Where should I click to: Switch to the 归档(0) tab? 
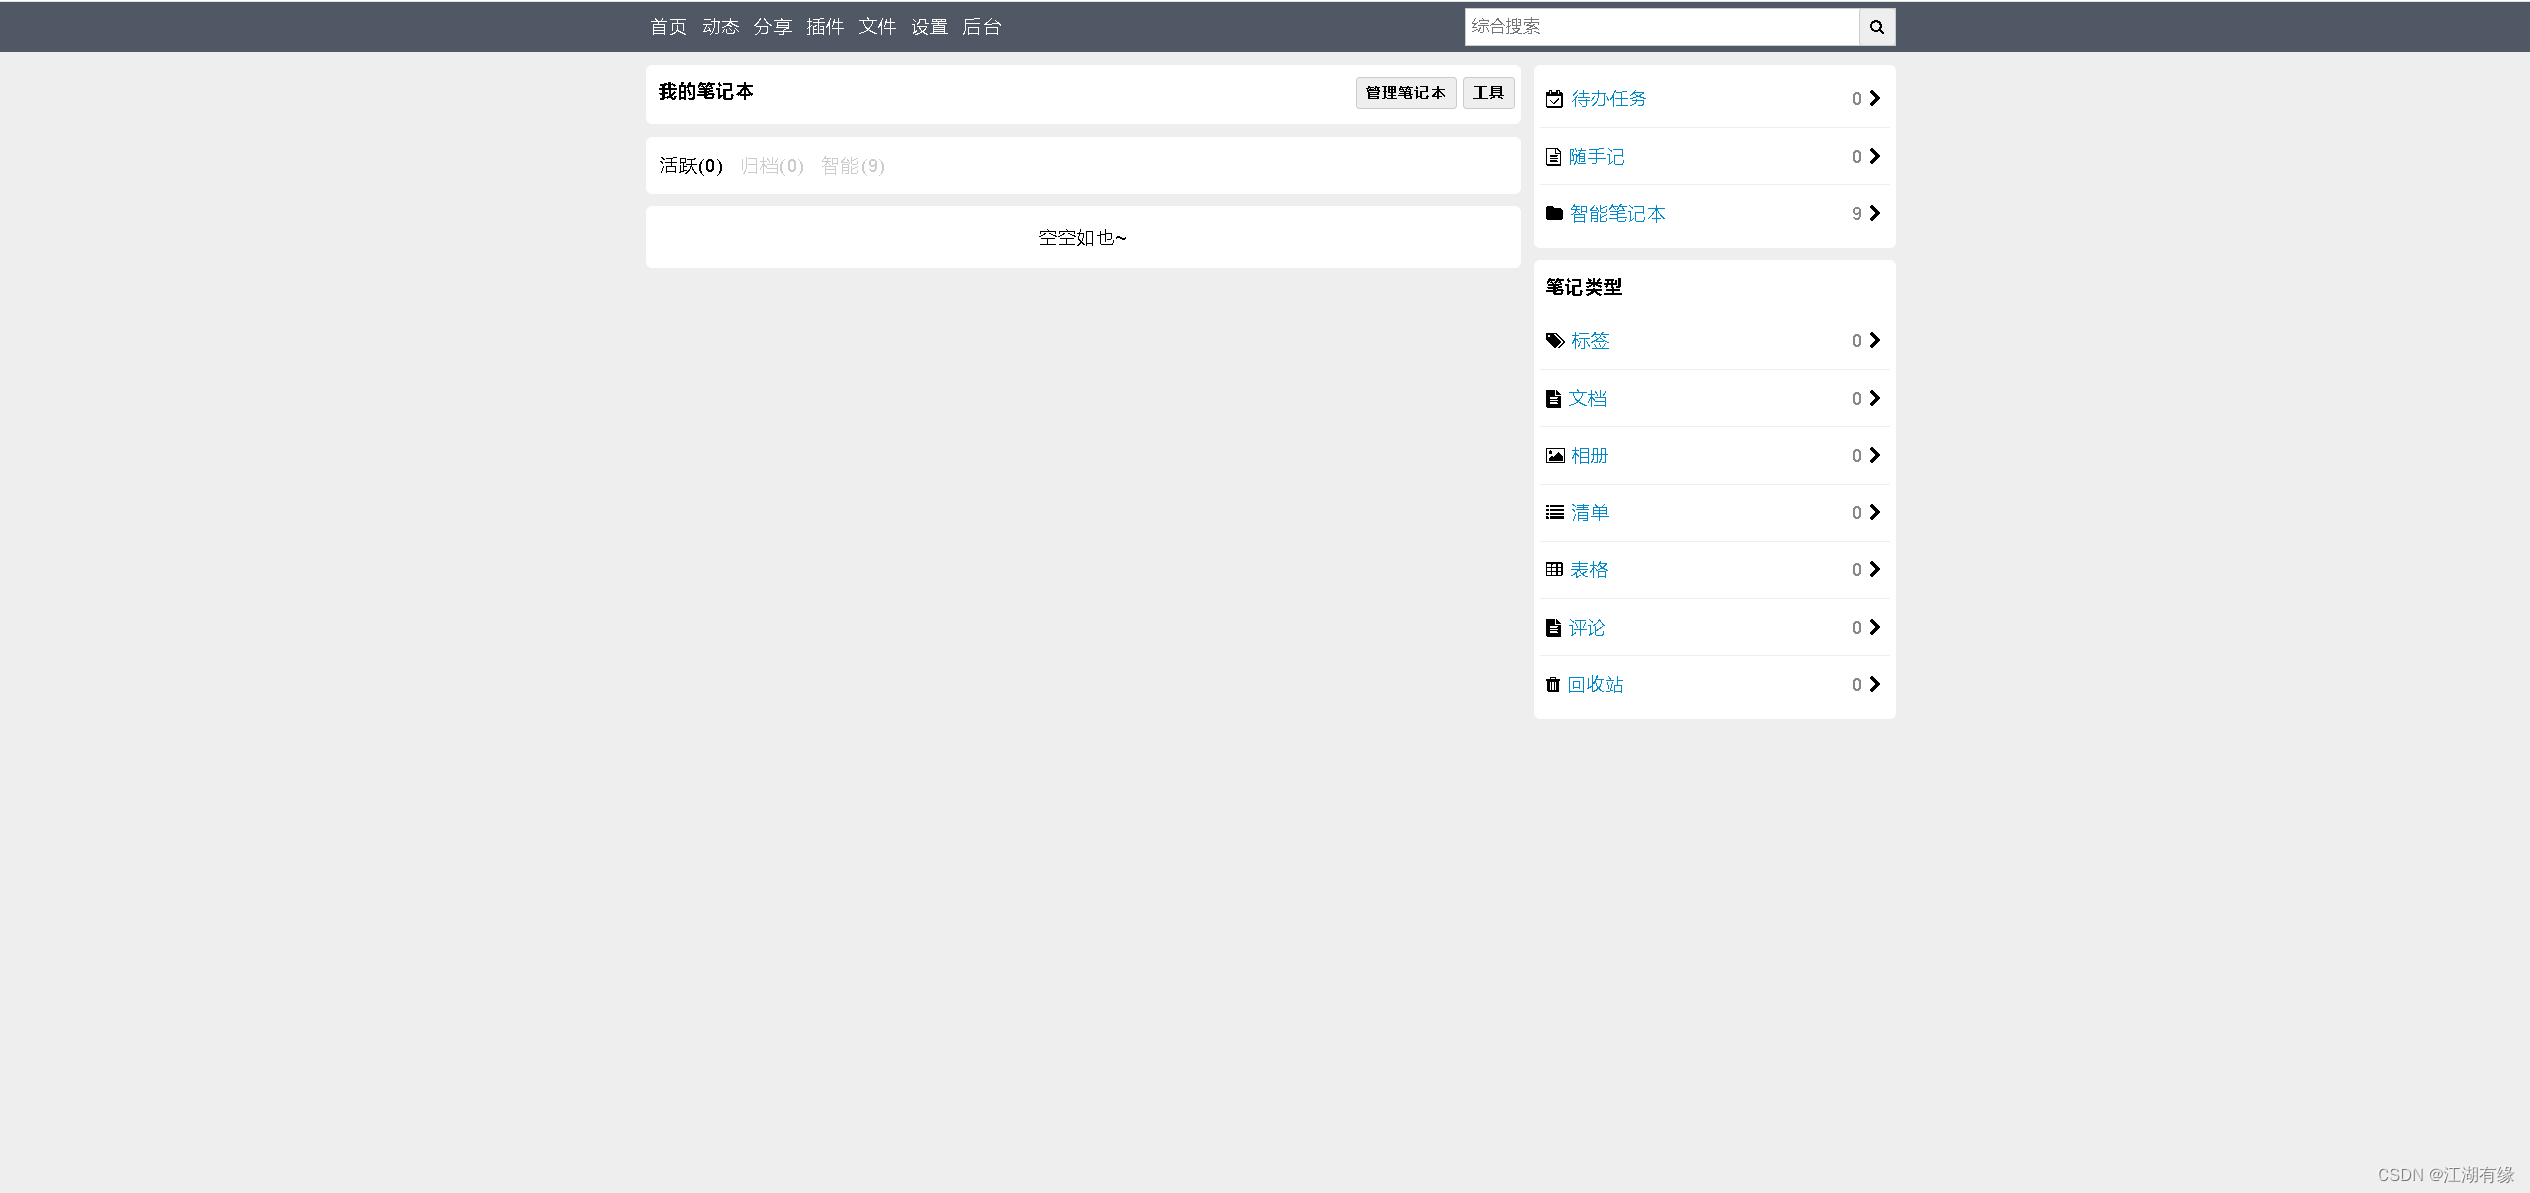(x=772, y=166)
